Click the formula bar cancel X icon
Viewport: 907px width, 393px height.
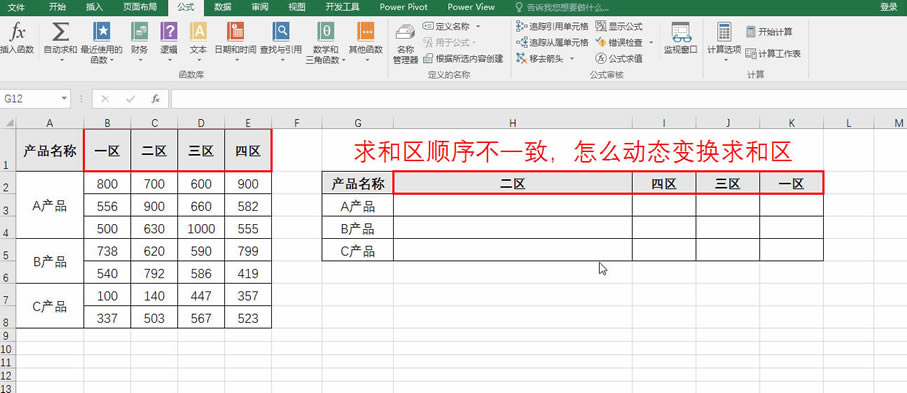(105, 99)
